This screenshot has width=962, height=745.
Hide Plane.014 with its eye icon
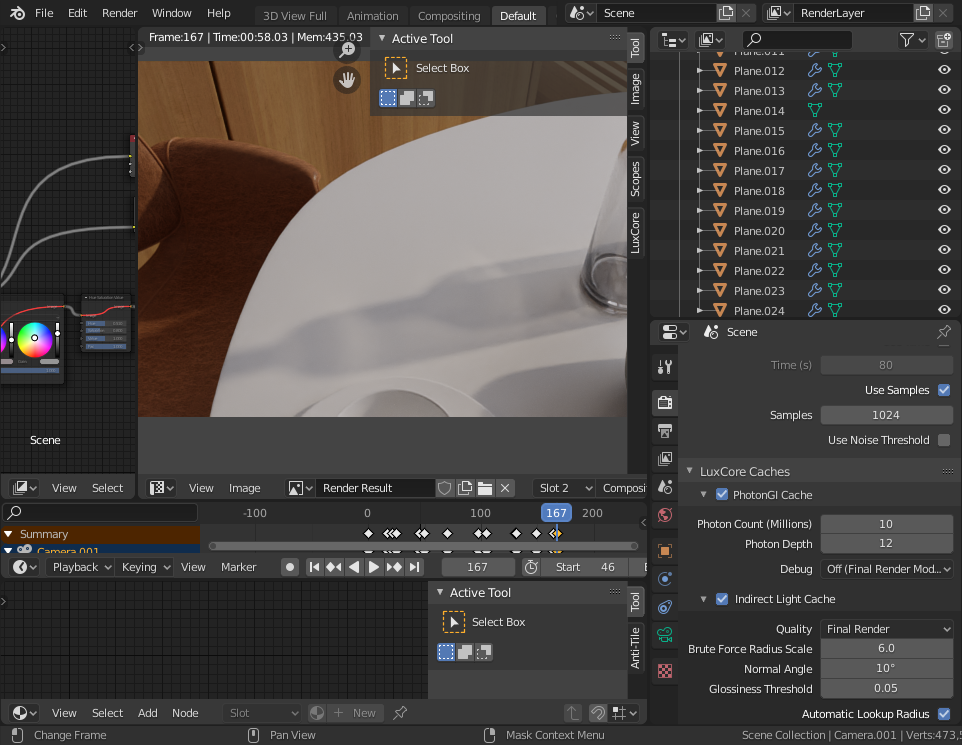[943, 111]
